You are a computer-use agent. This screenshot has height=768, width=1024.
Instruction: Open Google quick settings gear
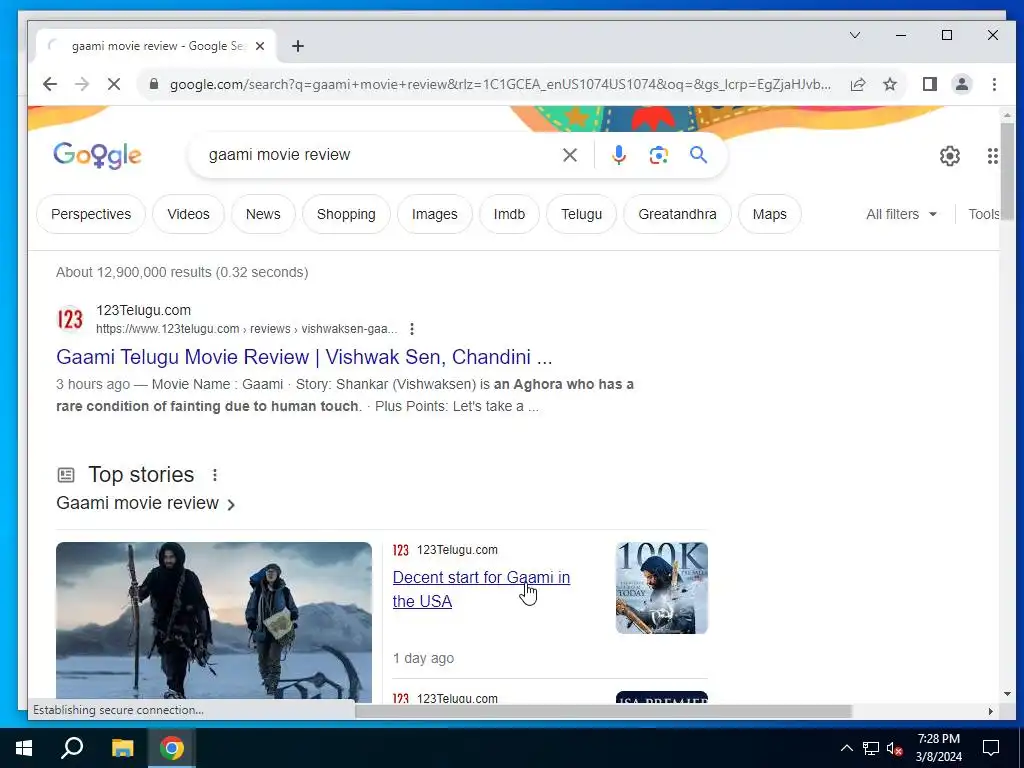950,155
